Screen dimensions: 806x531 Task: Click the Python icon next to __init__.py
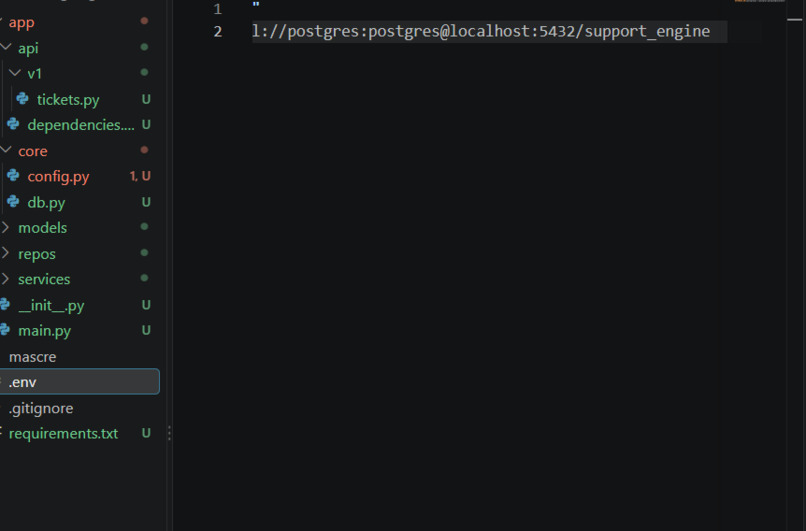5,304
